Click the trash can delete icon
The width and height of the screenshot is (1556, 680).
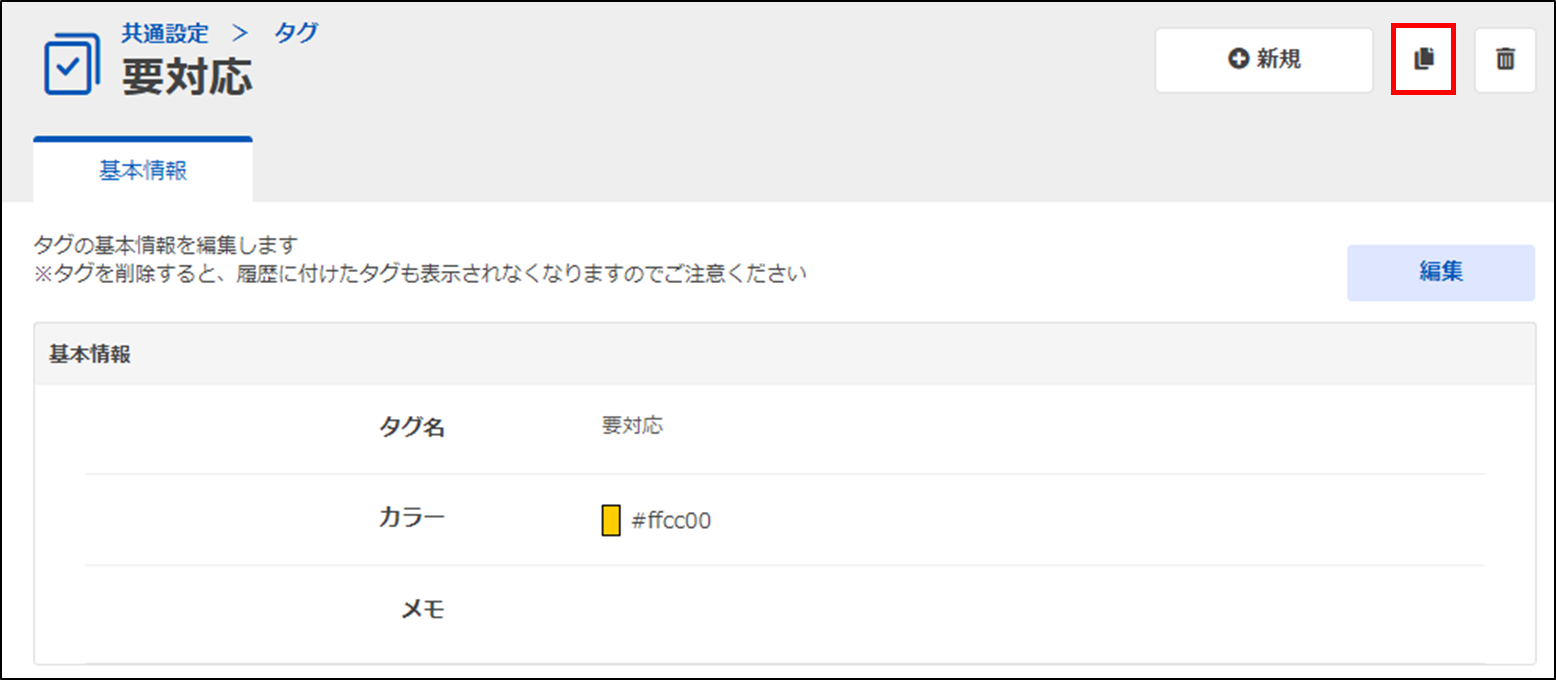(x=1505, y=60)
